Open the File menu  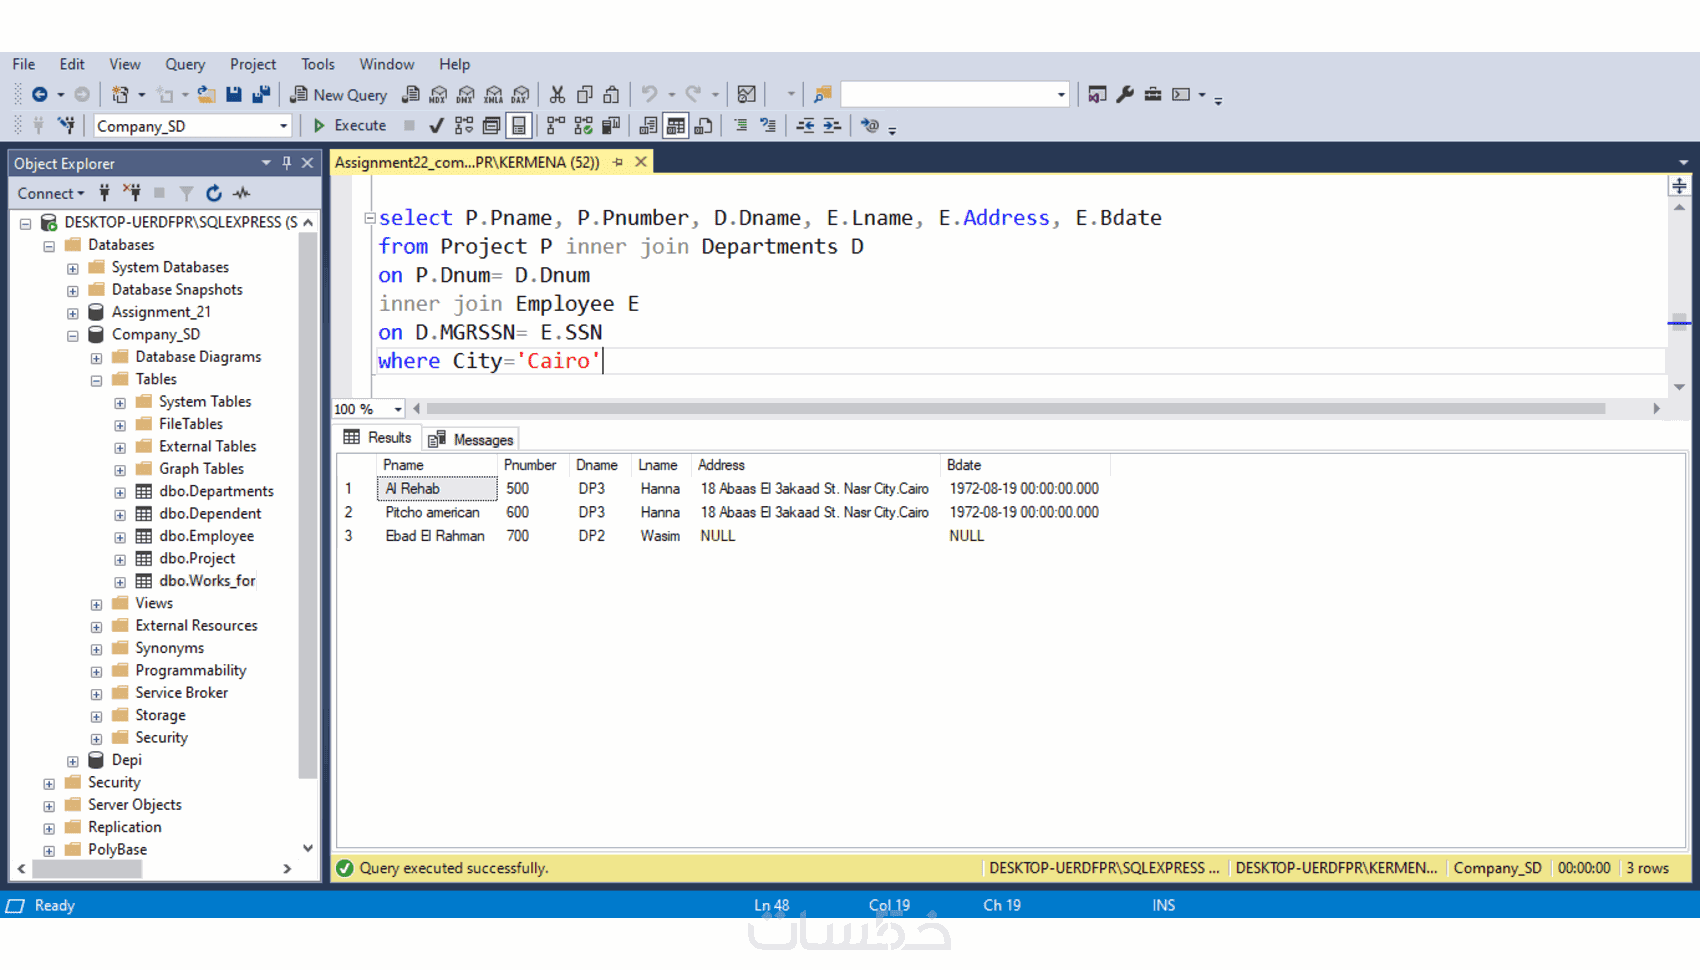click(24, 64)
